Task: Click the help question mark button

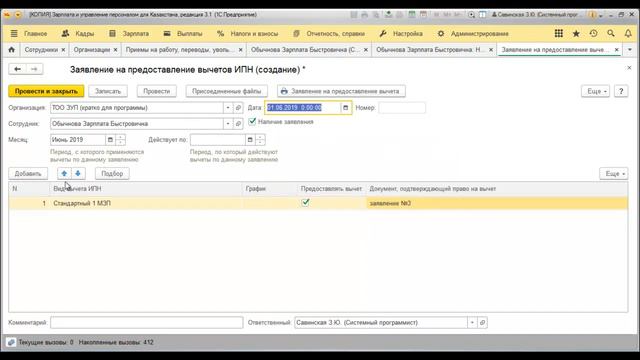Action: pos(621,91)
